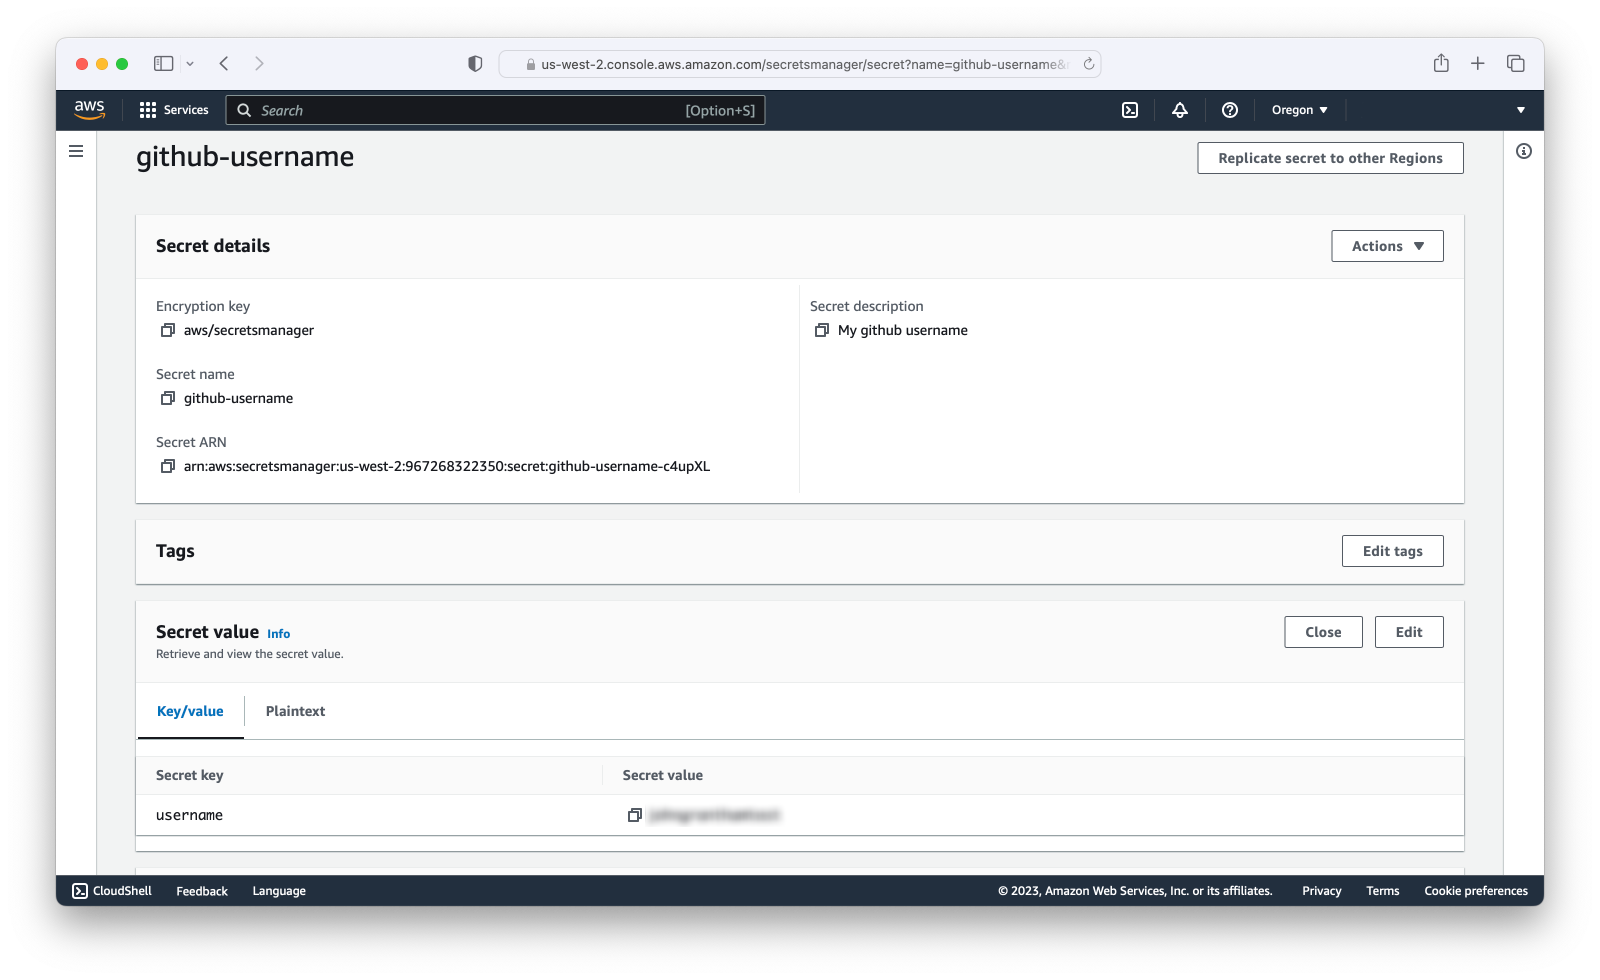Image resolution: width=1600 pixels, height=980 pixels.
Task: Open the Services grid menu
Action: [x=174, y=110]
